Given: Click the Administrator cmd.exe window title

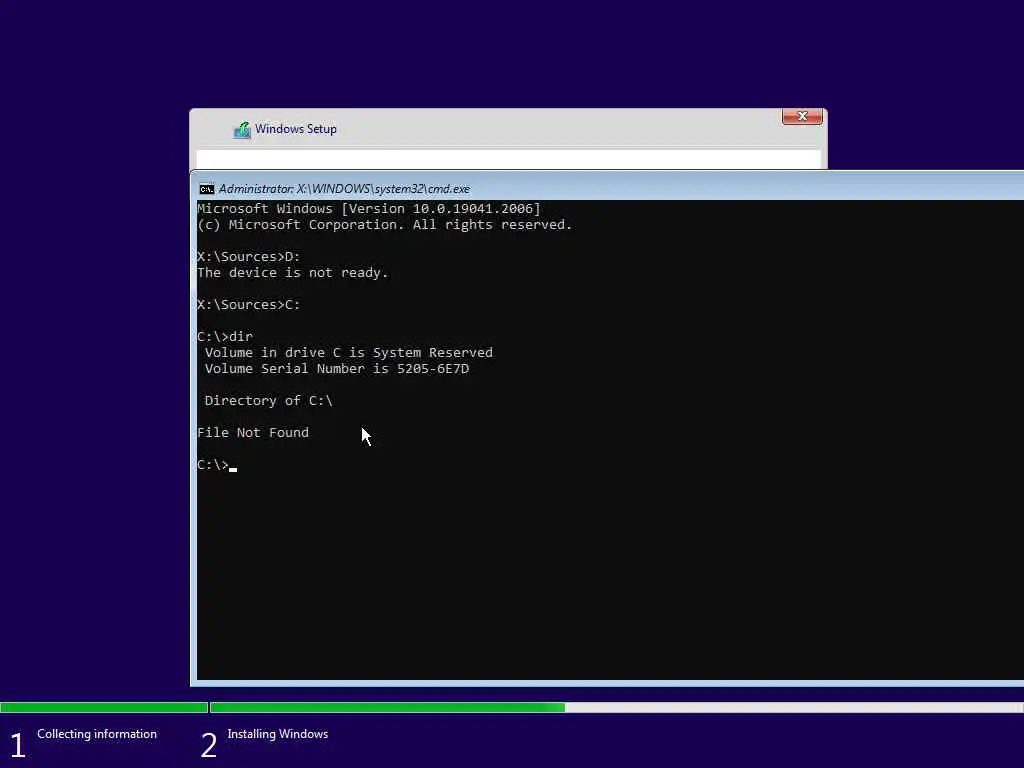Looking at the screenshot, I should [344, 189].
